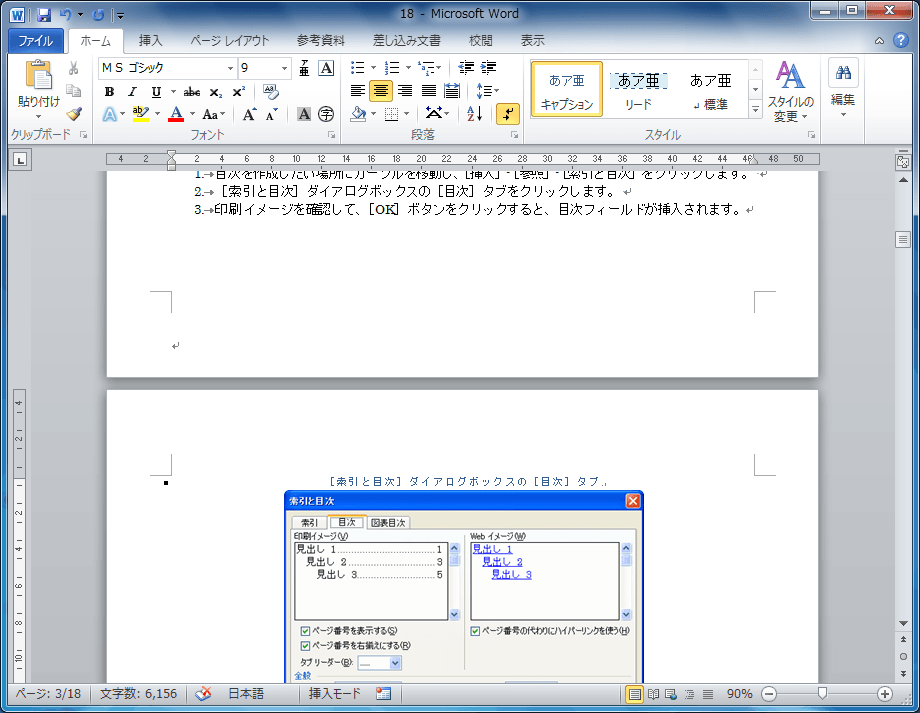920x713 pixels.
Task: Click the Text Effects icon
Action: coord(110,114)
